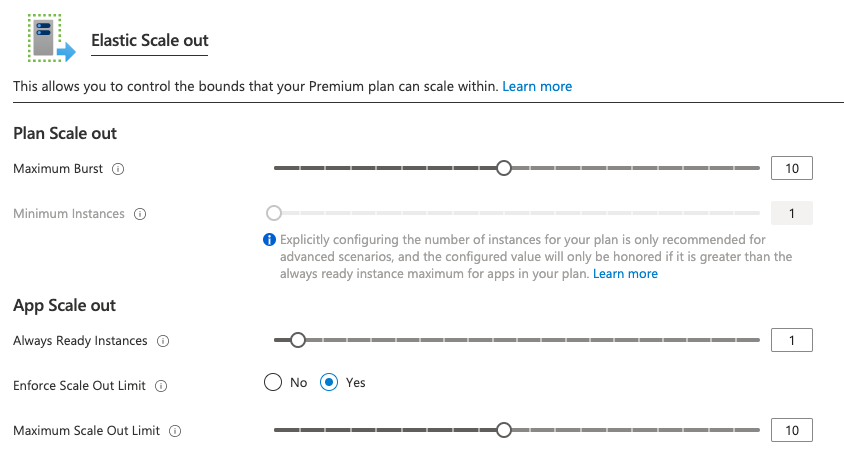Show info for Minimum Instances
The width and height of the screenshot is (844, 461).
point(140,214)
